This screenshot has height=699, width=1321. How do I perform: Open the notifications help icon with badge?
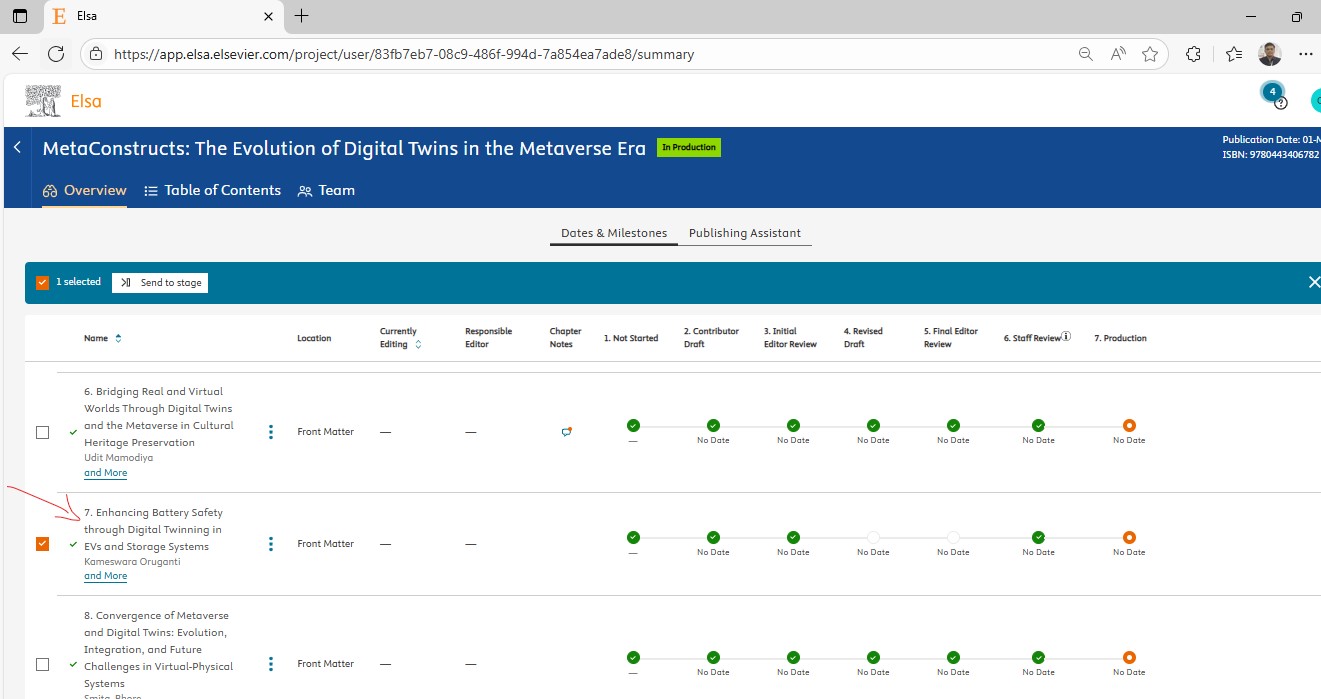click(1274, 95)
